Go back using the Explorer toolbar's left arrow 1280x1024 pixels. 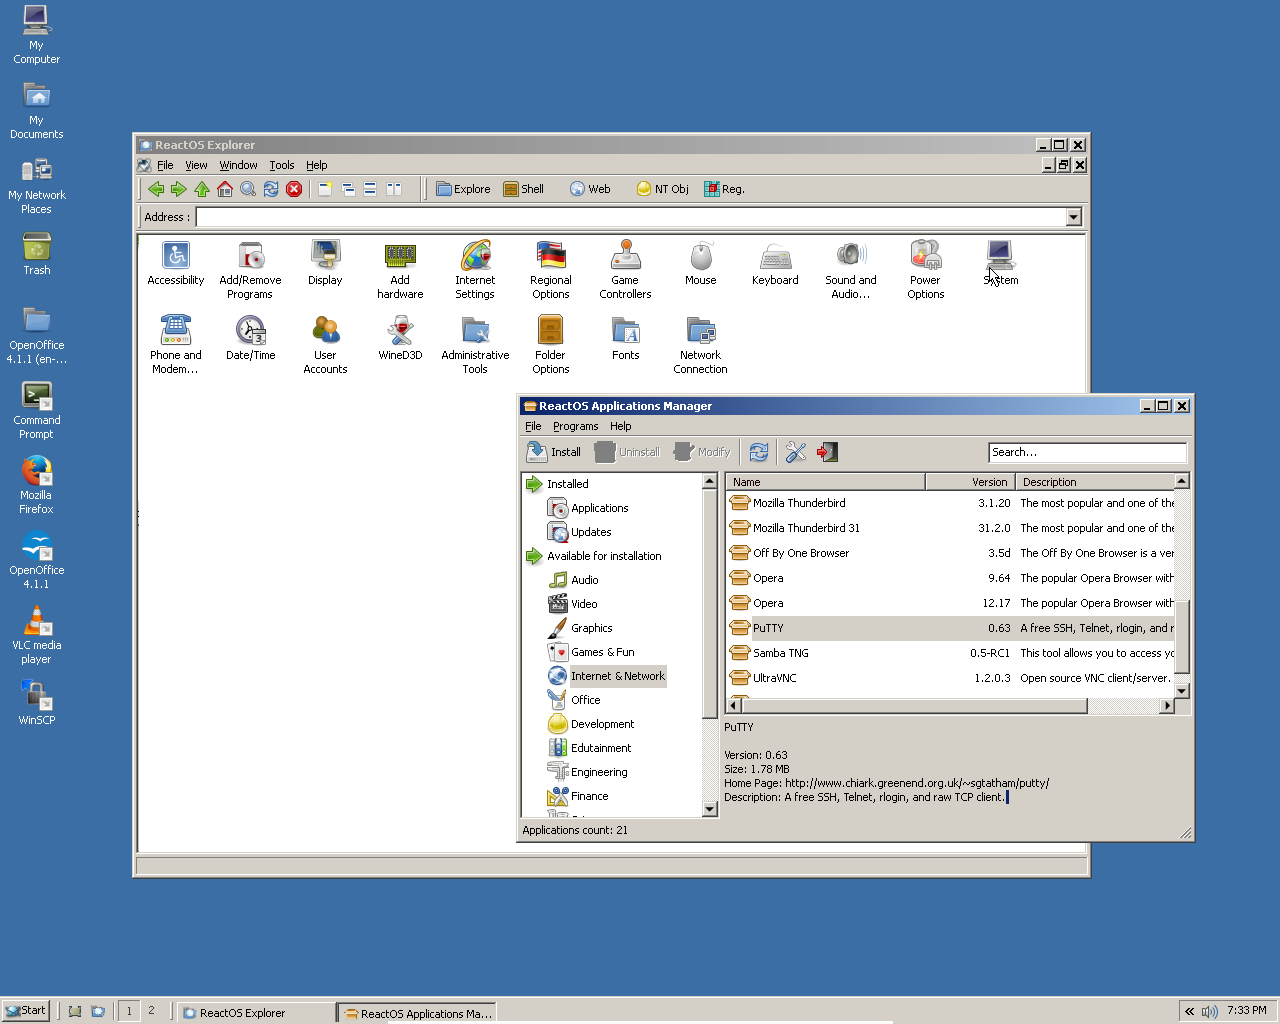pyautogui.click(x=156, y=189)
